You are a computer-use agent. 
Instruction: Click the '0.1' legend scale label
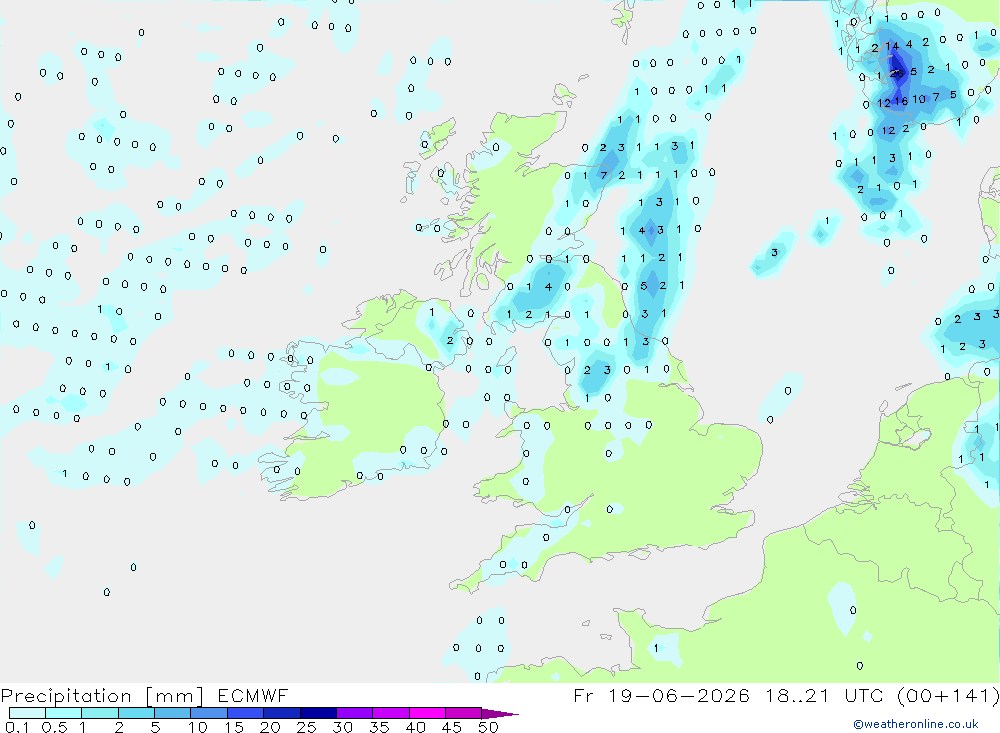tap(17, 727)
